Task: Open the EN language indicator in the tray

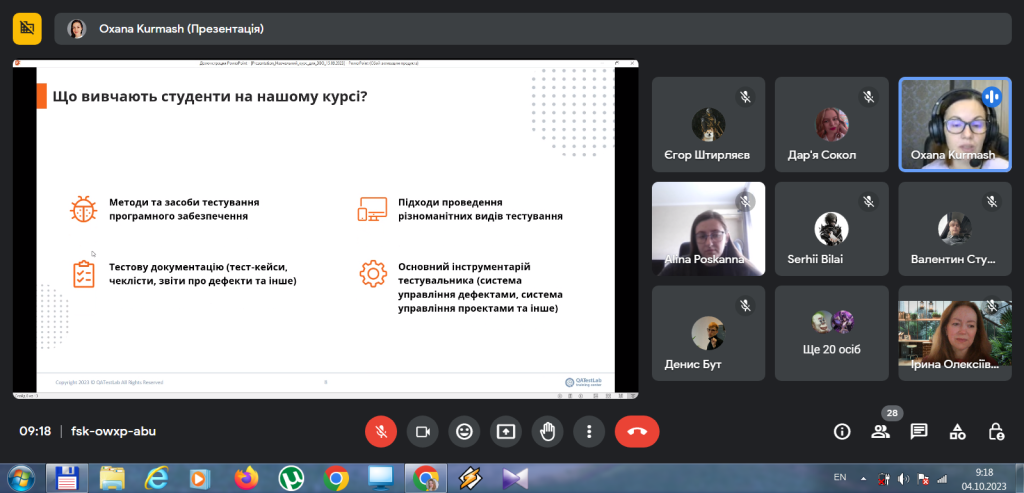Action: click(839, 478)
